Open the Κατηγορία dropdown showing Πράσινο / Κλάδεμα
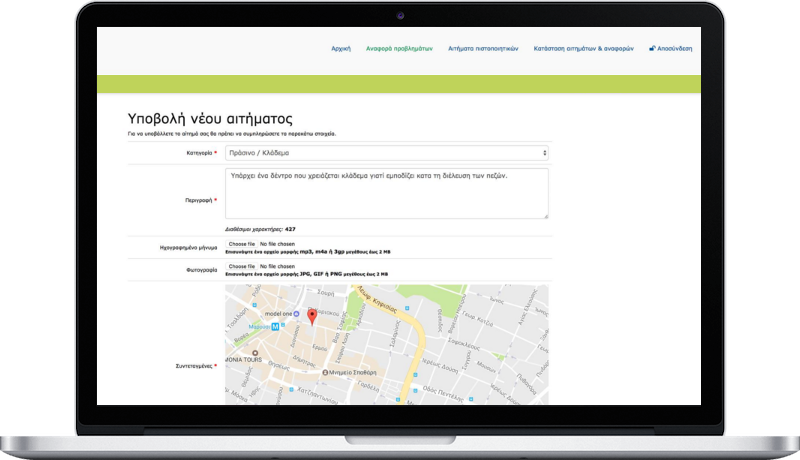 (386, 153)
